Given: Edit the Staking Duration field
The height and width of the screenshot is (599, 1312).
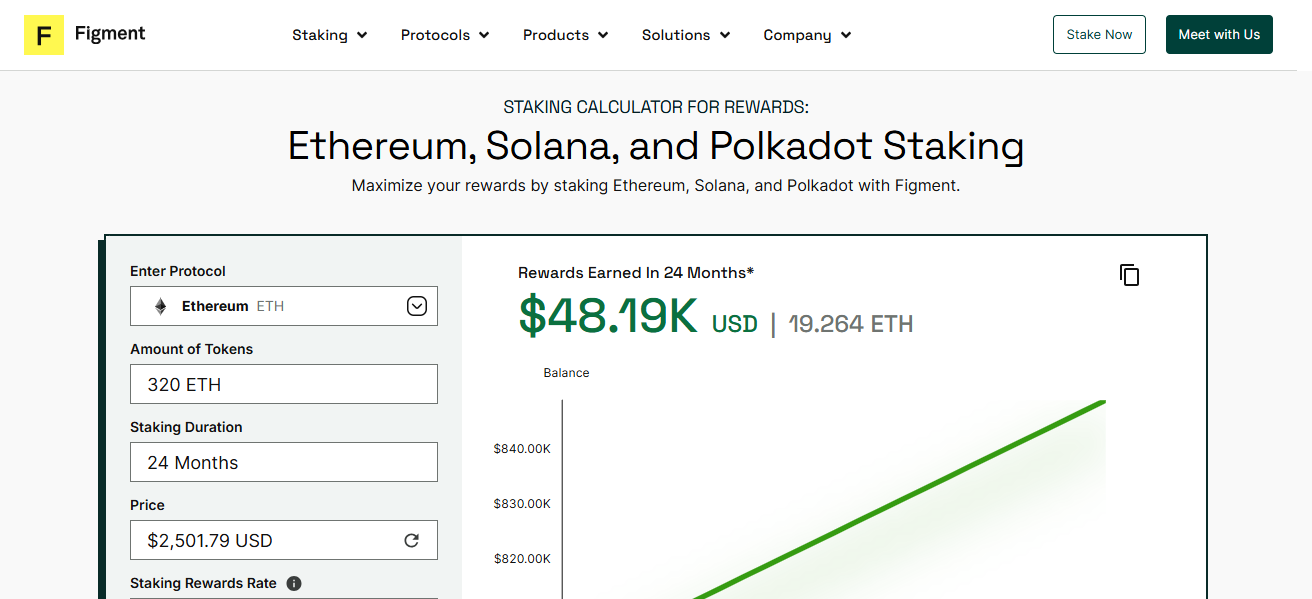Looking at the screenshot, I should [284, 462].
